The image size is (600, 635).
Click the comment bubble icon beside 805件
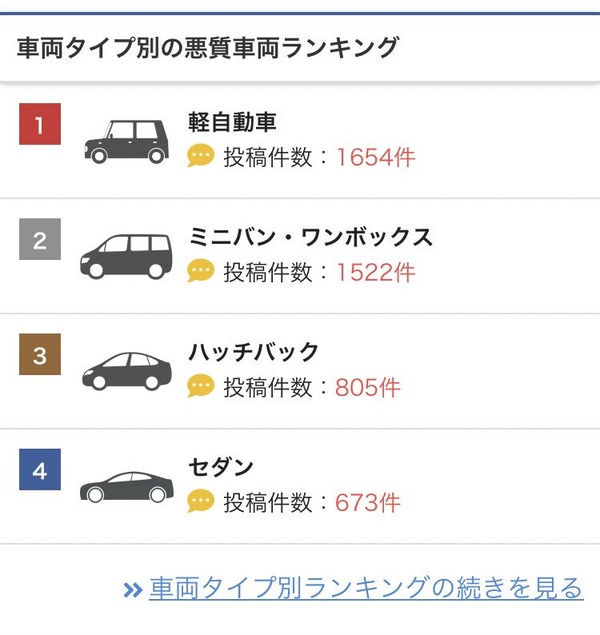[201, 387]
